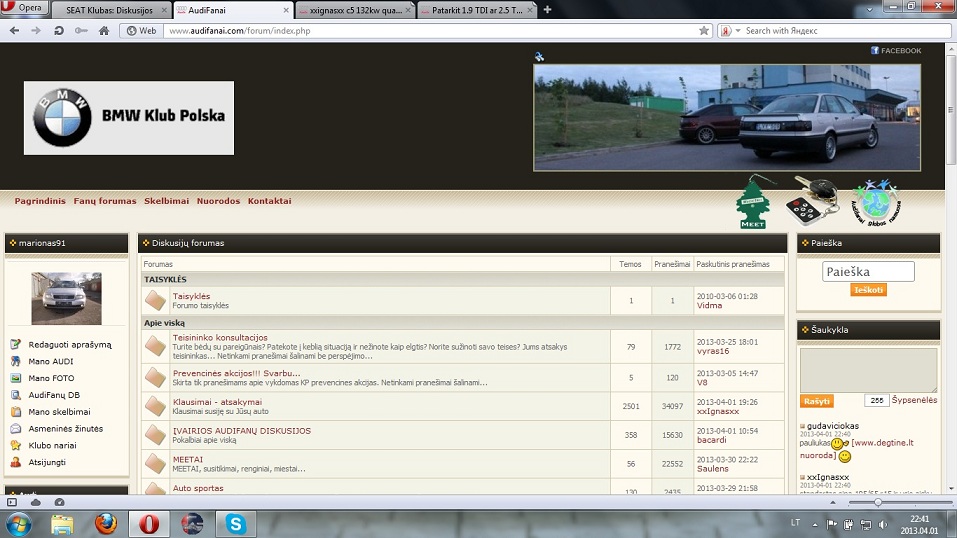Open the Taisyklės forum

(x=191, y=296)
